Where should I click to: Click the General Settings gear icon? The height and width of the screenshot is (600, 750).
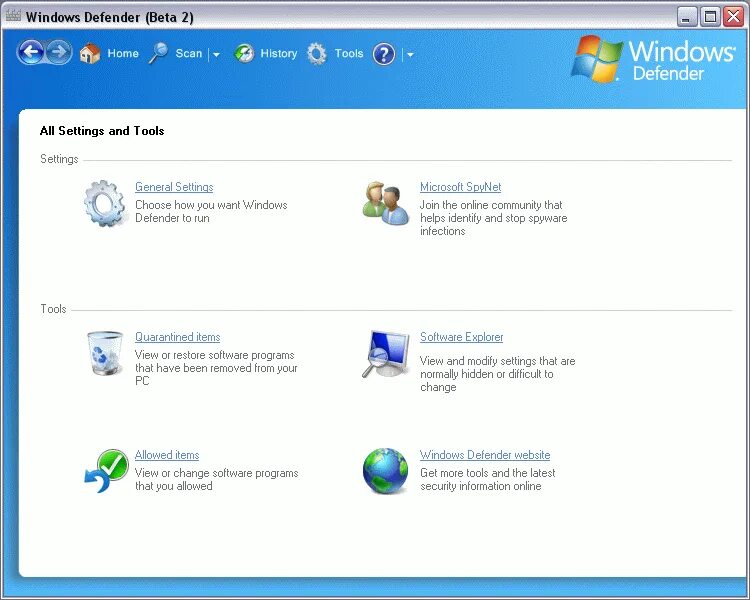point(105,204)
